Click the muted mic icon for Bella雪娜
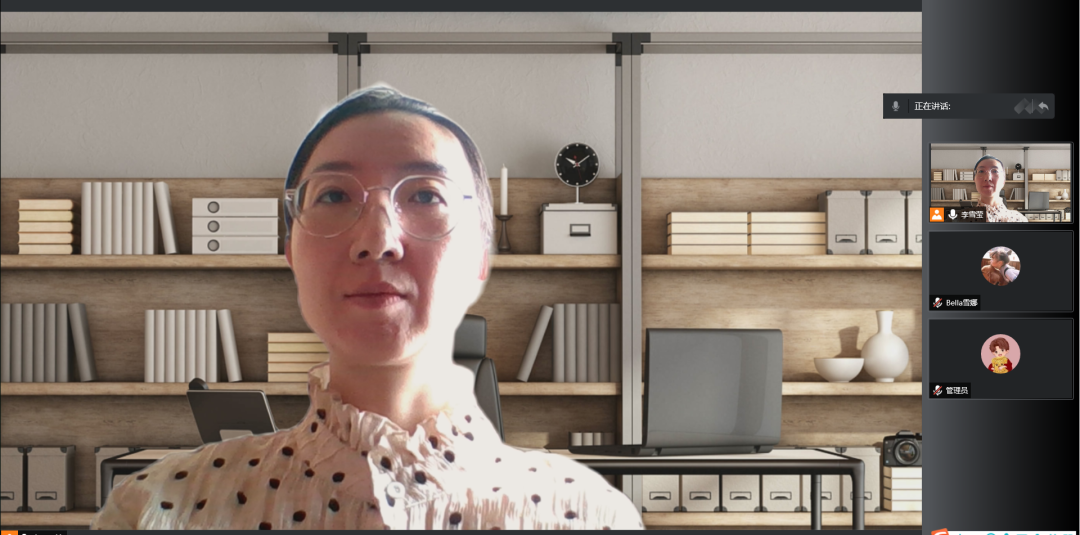 (x=937, y=302)
